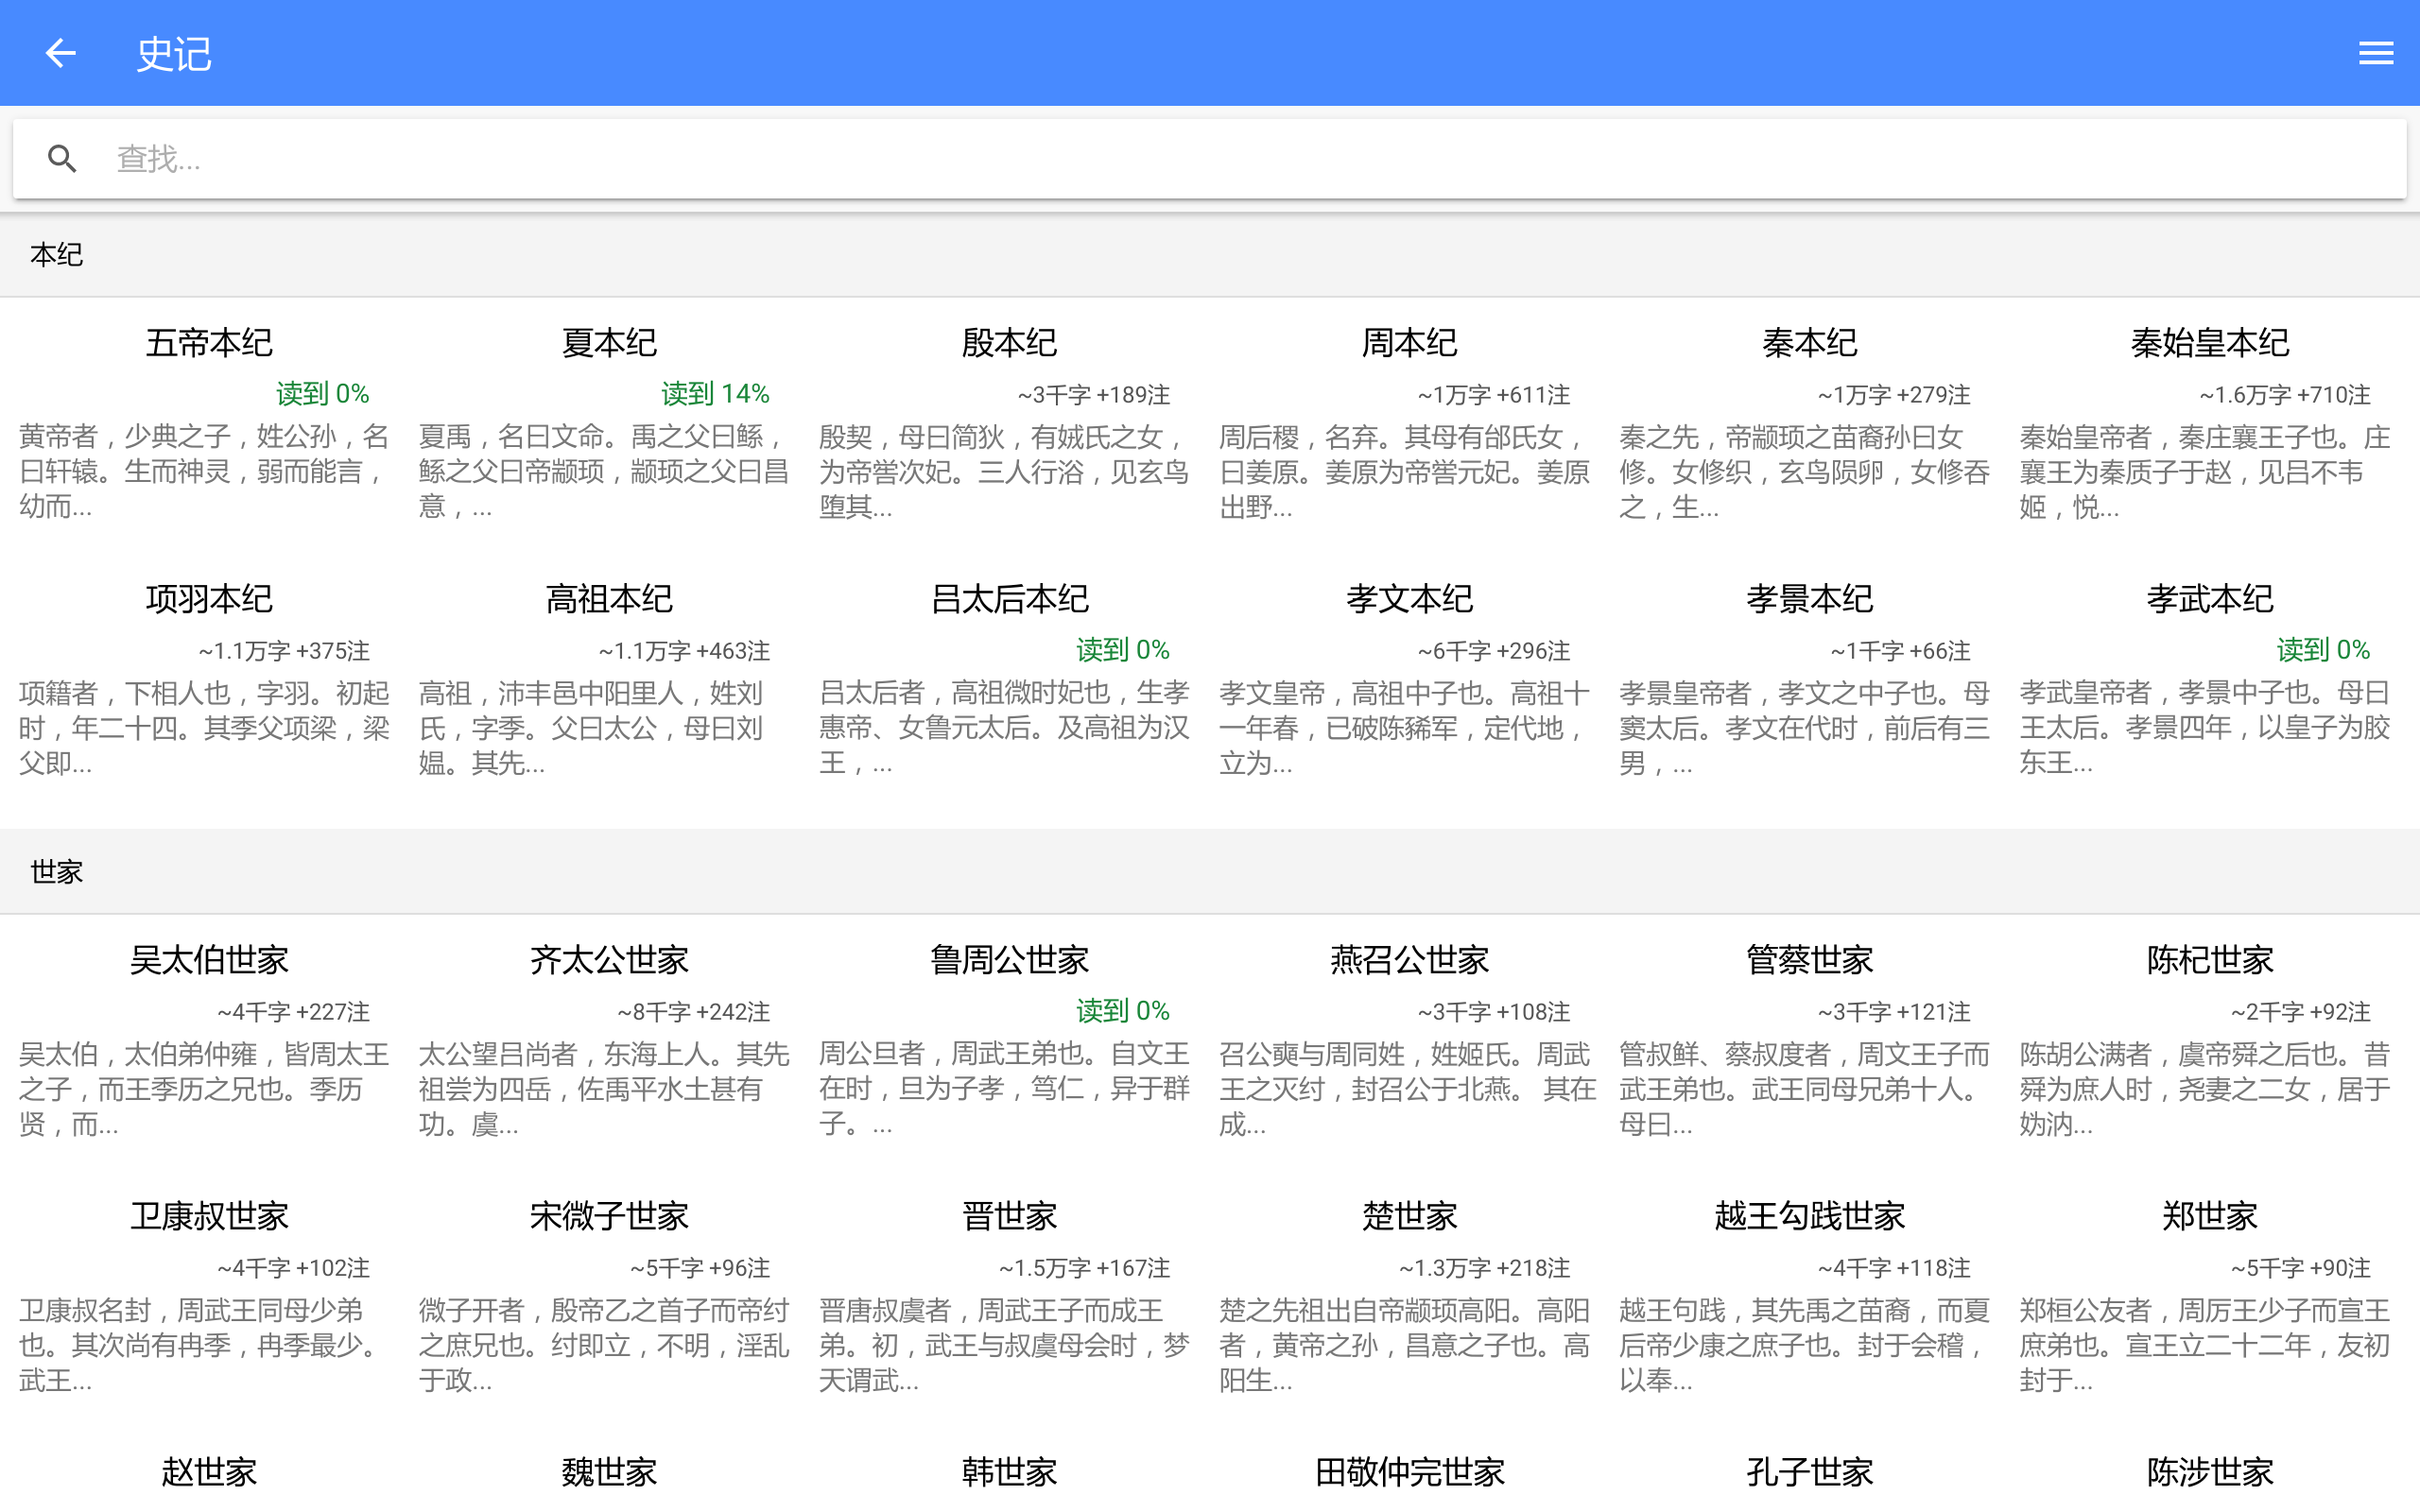The width and height of the screenshot is (2420, 1512).
Task: Click ~6千字 +296注 under 孝文本纪
Action: 1493,651
